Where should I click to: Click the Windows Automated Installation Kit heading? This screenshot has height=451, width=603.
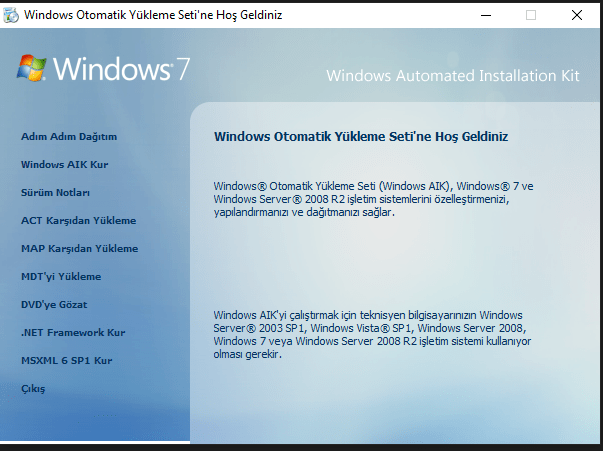coord(453,76)
